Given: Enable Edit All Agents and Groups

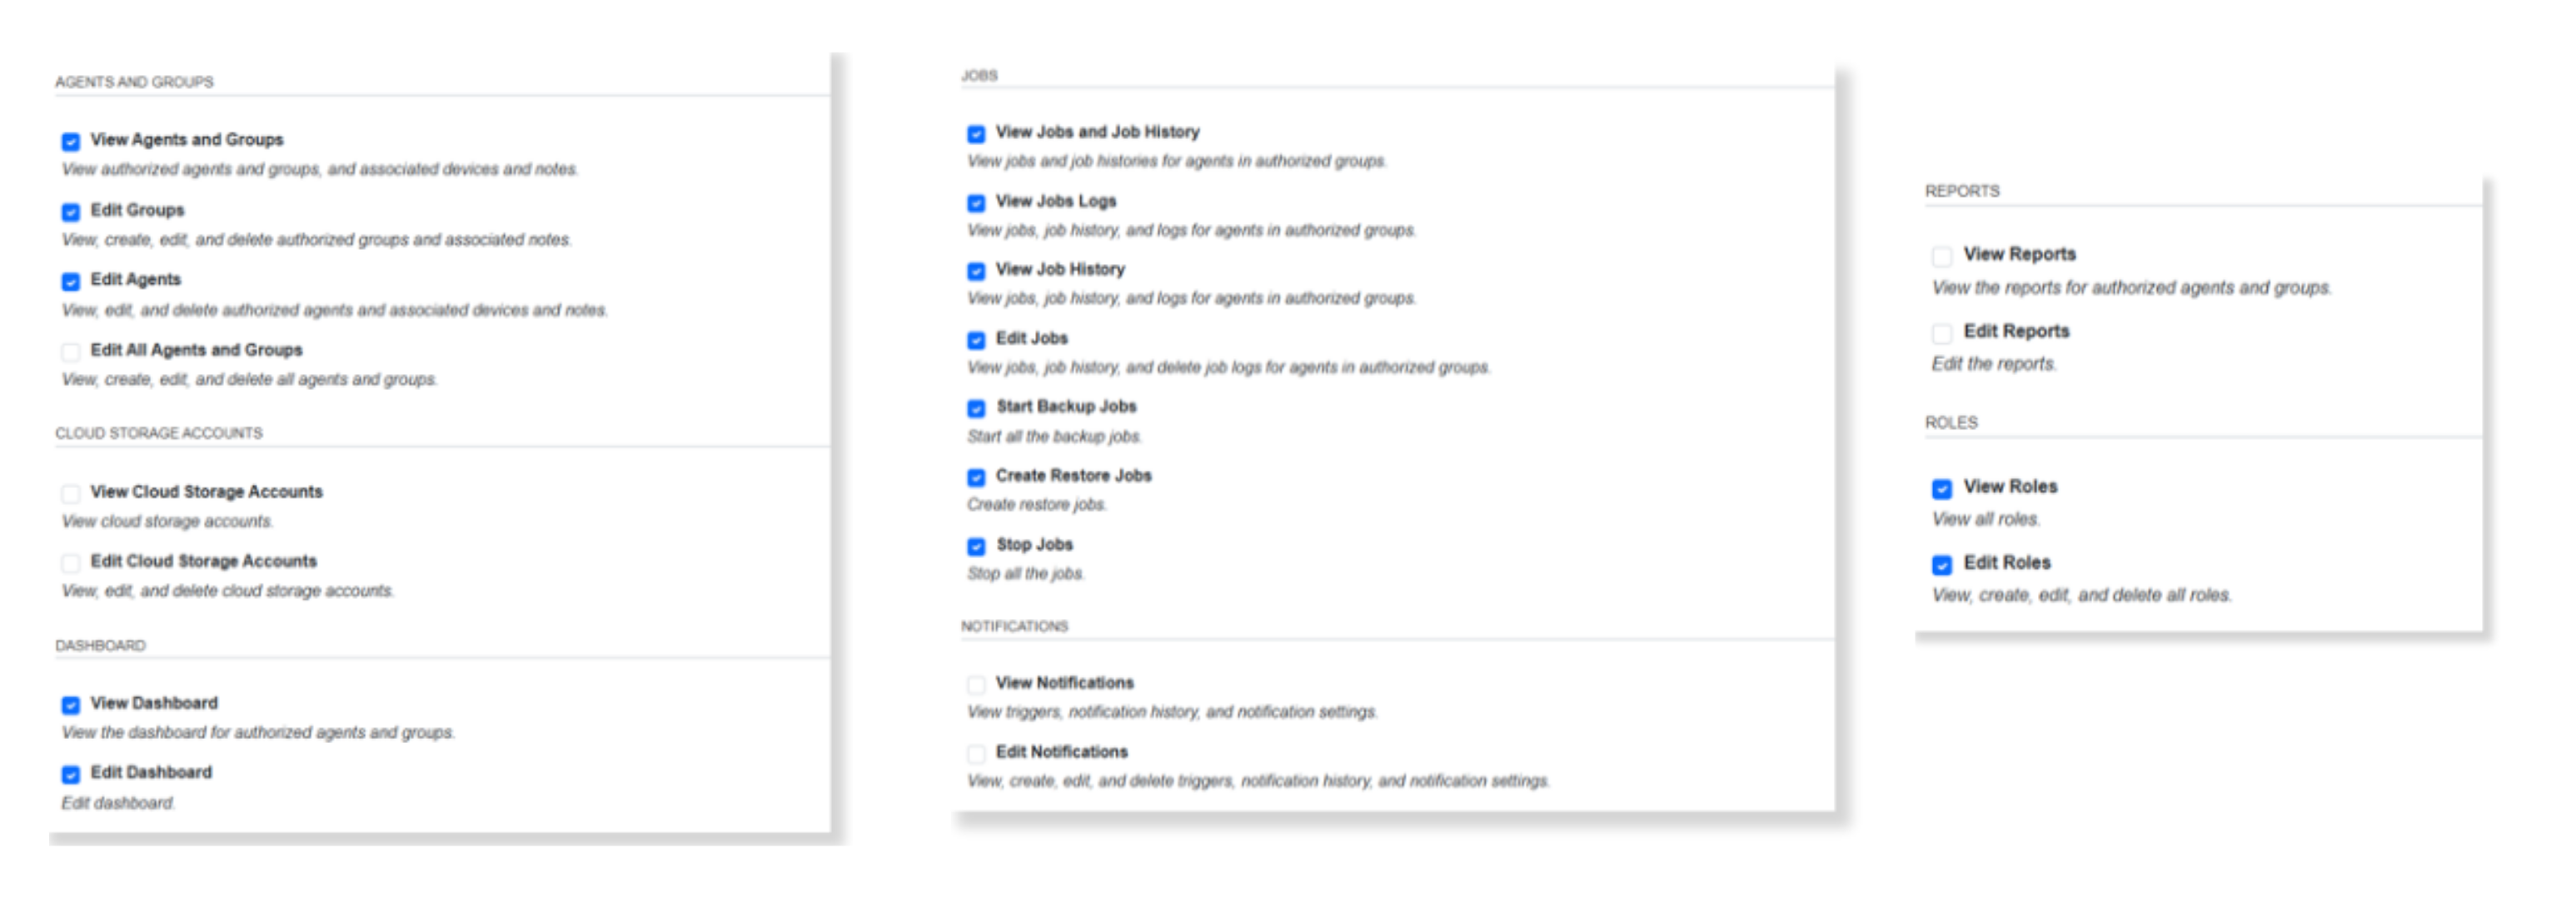Looking at the screenshot, I should 70,351.
